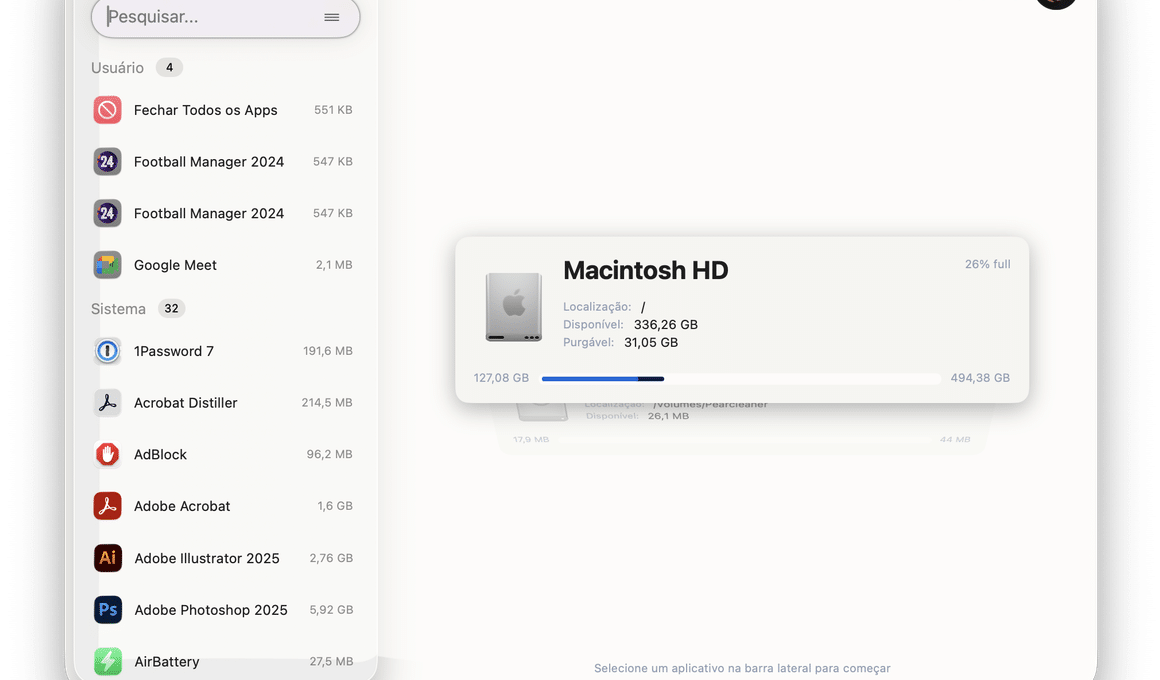Open the search filter menu icon
The image size is (1160, 680).
point(331,17)
